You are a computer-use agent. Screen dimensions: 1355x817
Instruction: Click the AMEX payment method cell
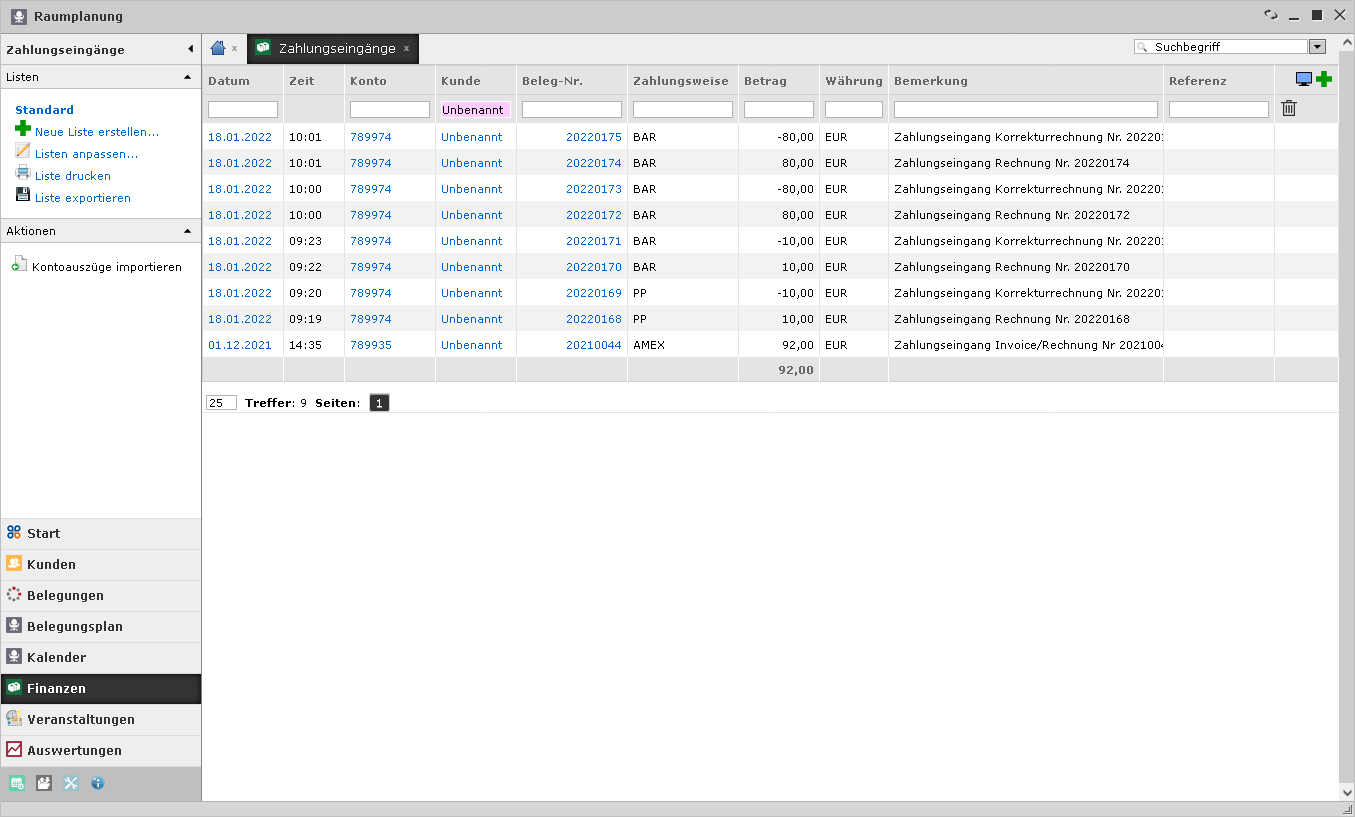tap(649, 345)
